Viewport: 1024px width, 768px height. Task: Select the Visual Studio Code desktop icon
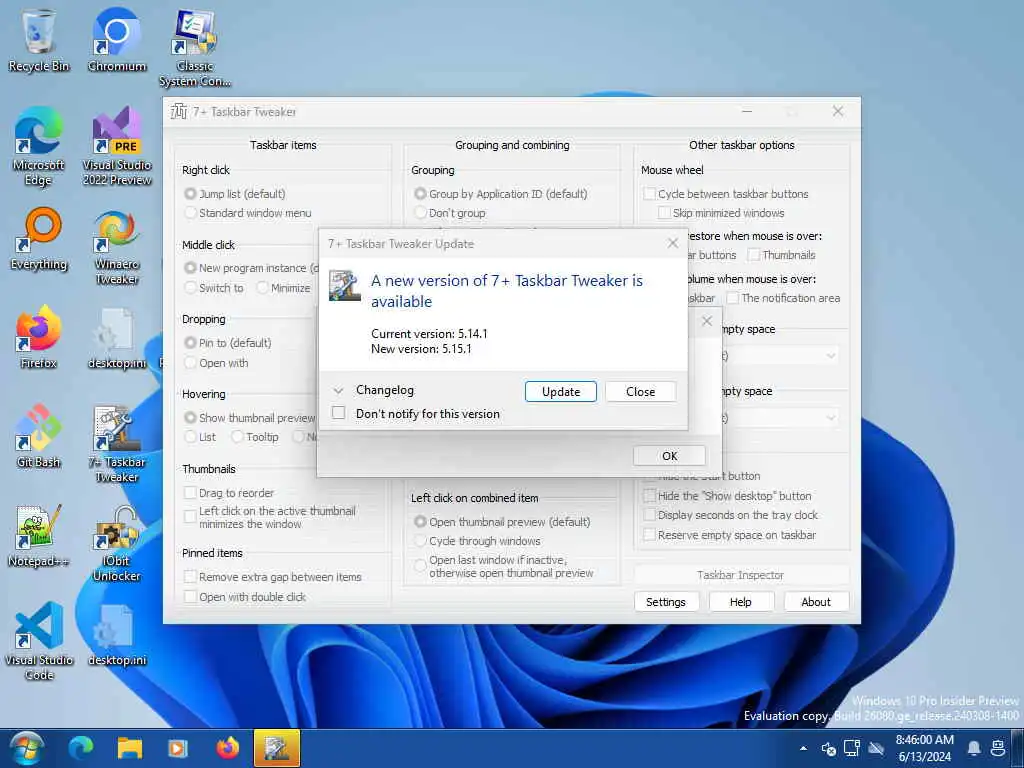[x=39, y=642]
